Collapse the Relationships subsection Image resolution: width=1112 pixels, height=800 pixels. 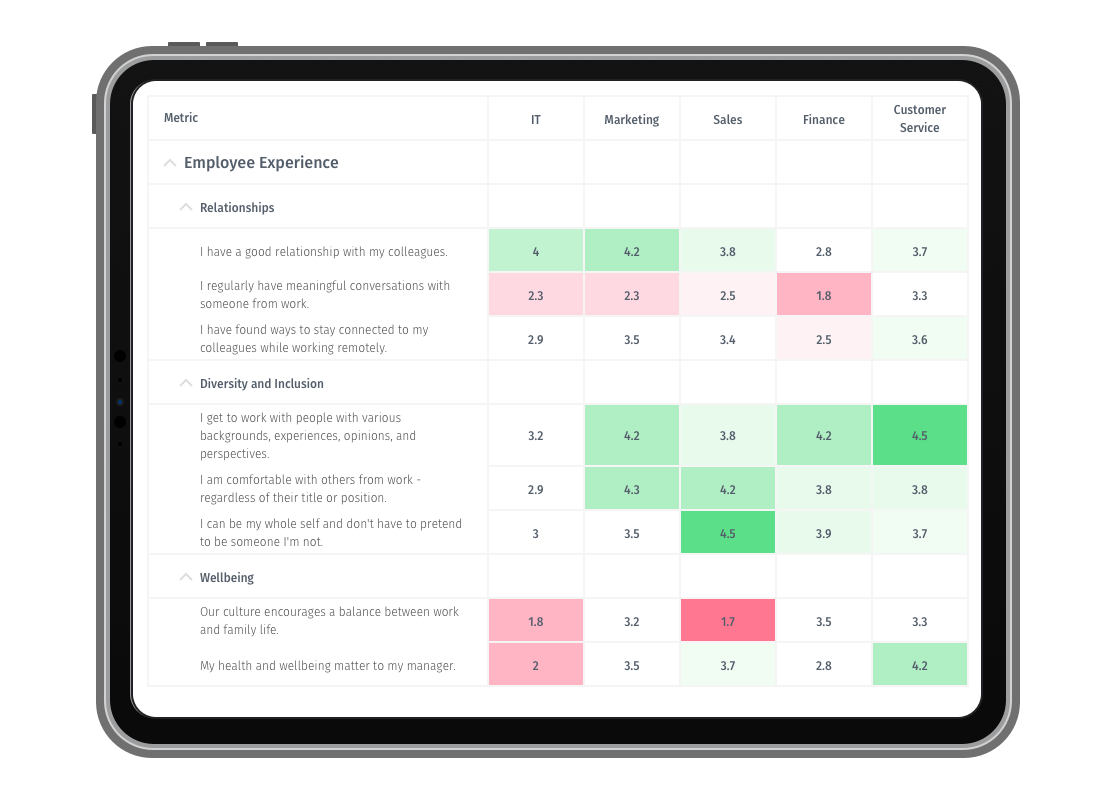pyautogui.click(x=186, y=207)
